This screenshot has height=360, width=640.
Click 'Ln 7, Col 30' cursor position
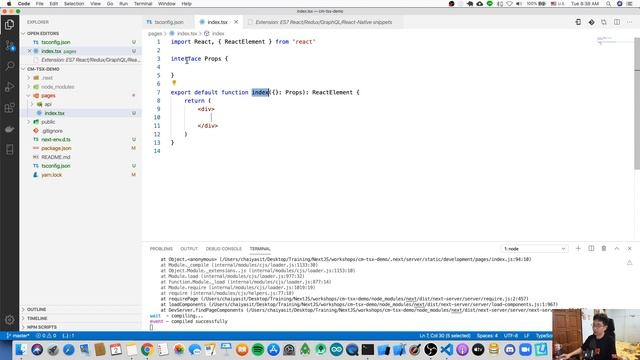pos(445,336)
